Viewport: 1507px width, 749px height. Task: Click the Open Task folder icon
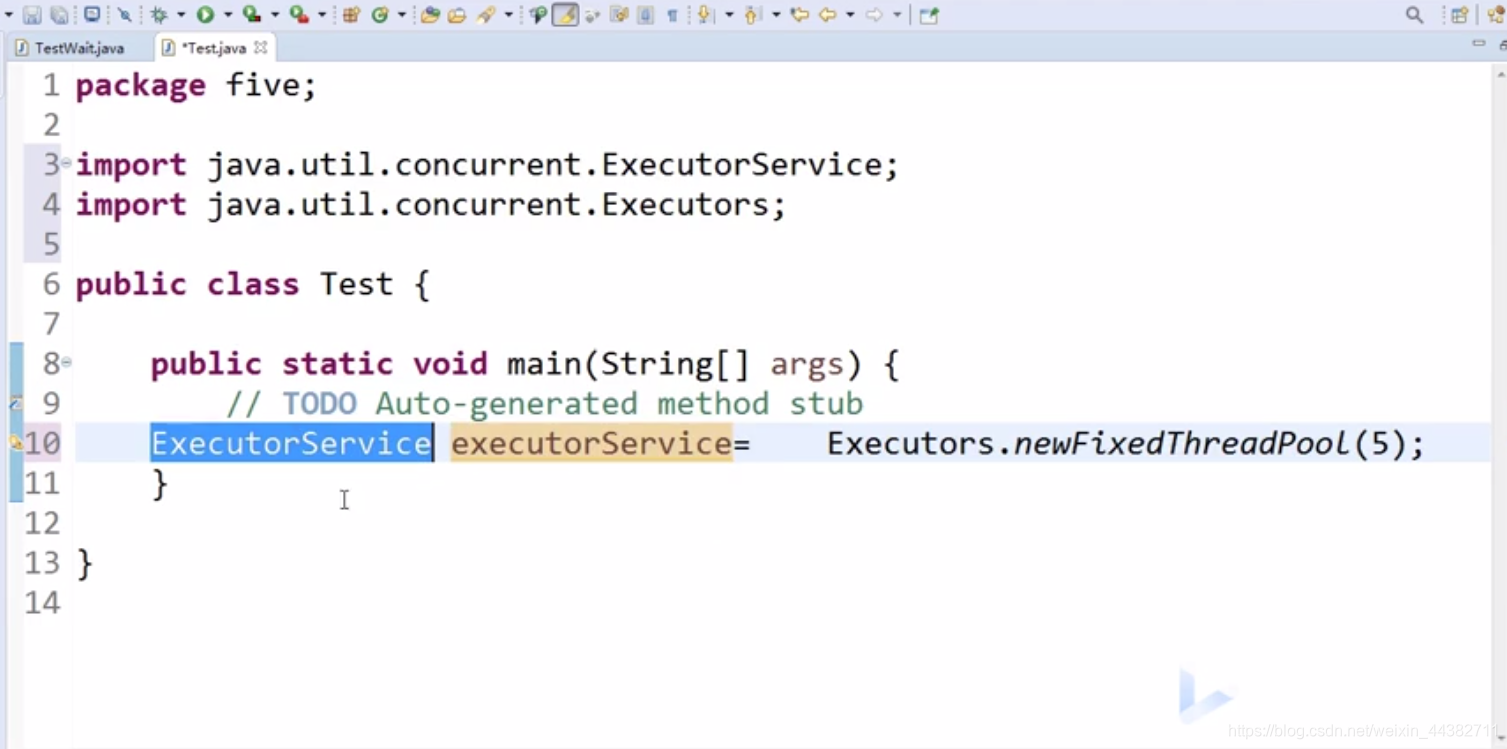457,15
